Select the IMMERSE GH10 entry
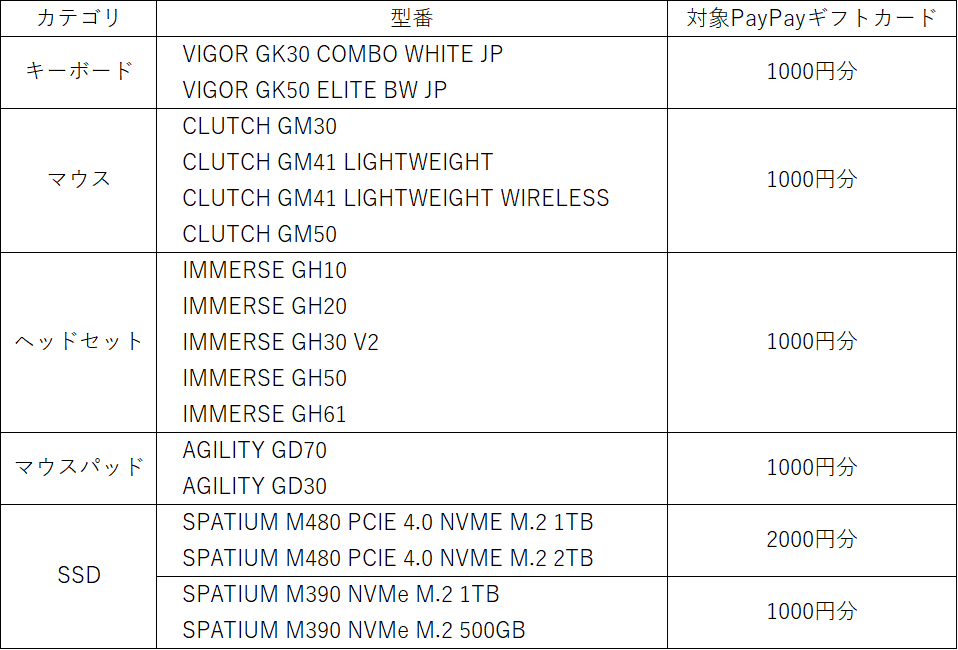The image size is (958, 650). (x=264, y=270)
